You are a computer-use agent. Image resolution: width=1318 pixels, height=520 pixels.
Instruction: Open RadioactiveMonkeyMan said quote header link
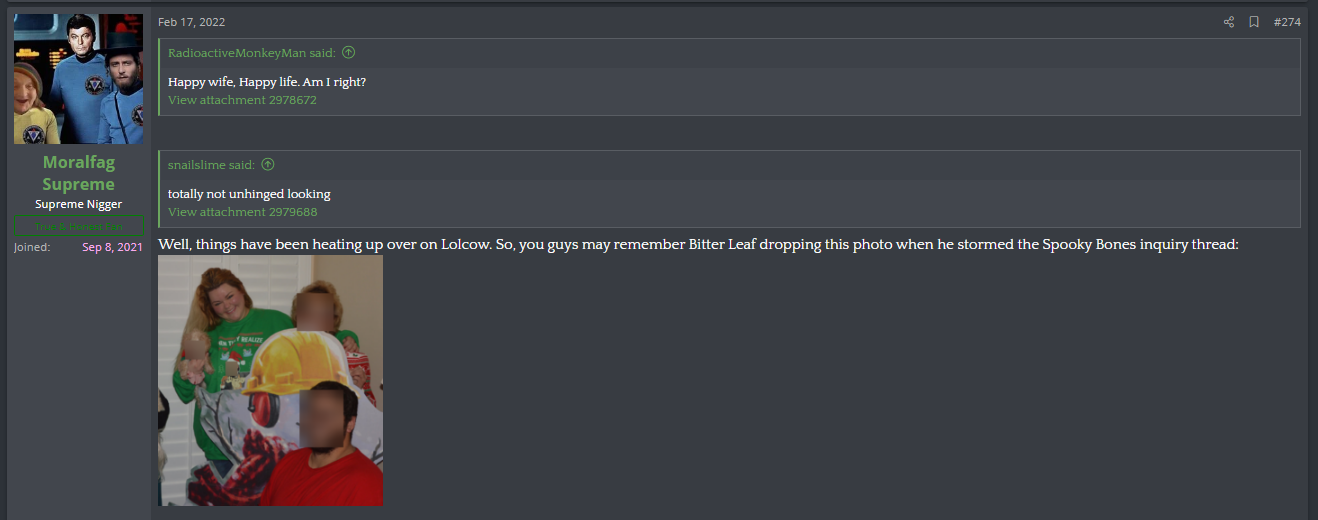pos(252,53)
